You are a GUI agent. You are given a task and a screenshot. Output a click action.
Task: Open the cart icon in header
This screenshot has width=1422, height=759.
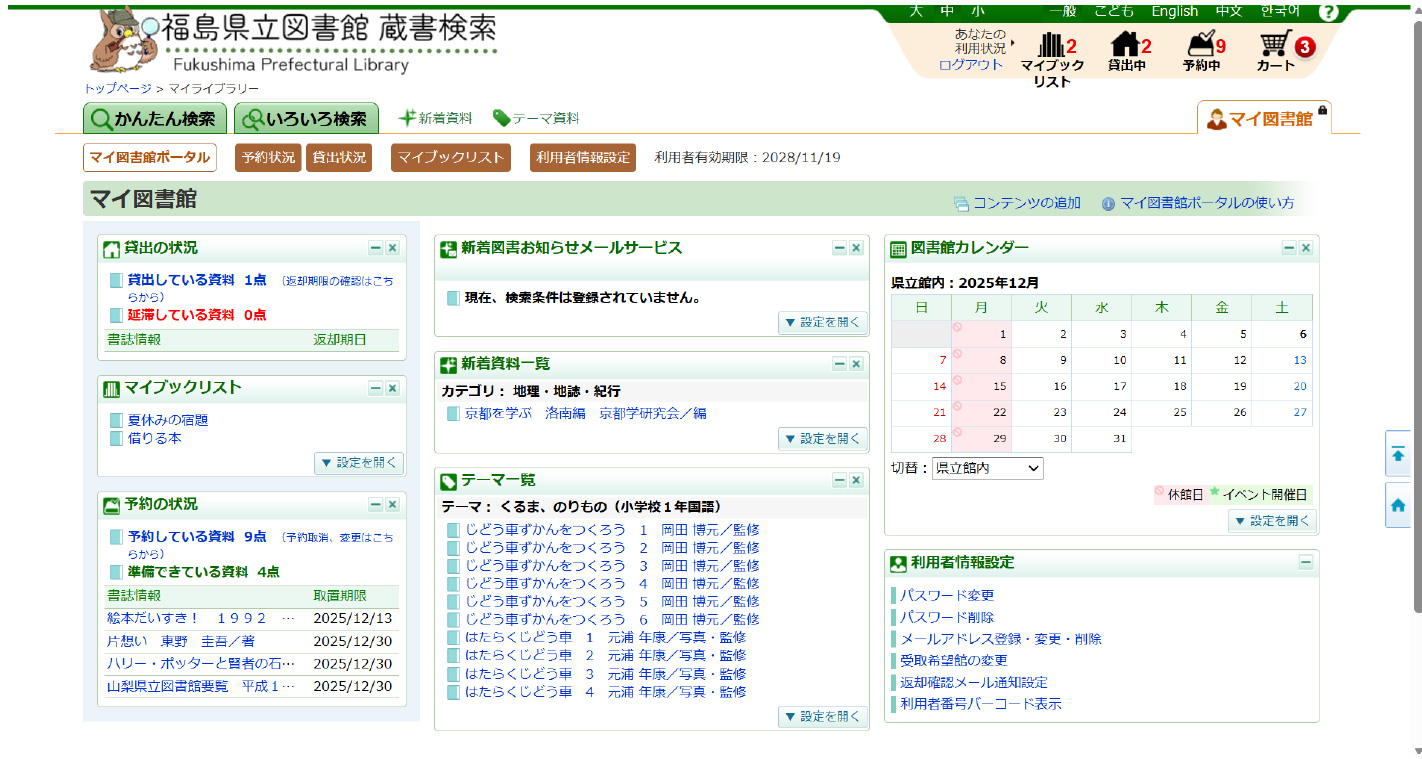click(1273, 45)
